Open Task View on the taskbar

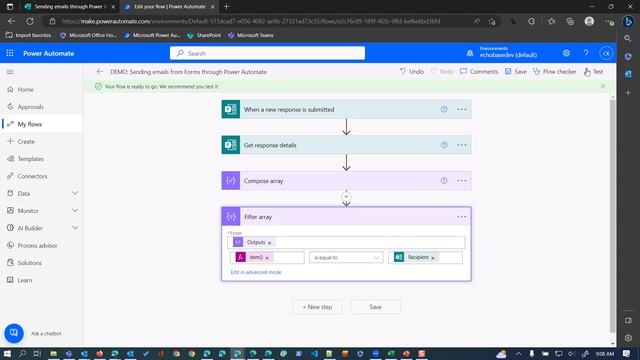[37, 353]
